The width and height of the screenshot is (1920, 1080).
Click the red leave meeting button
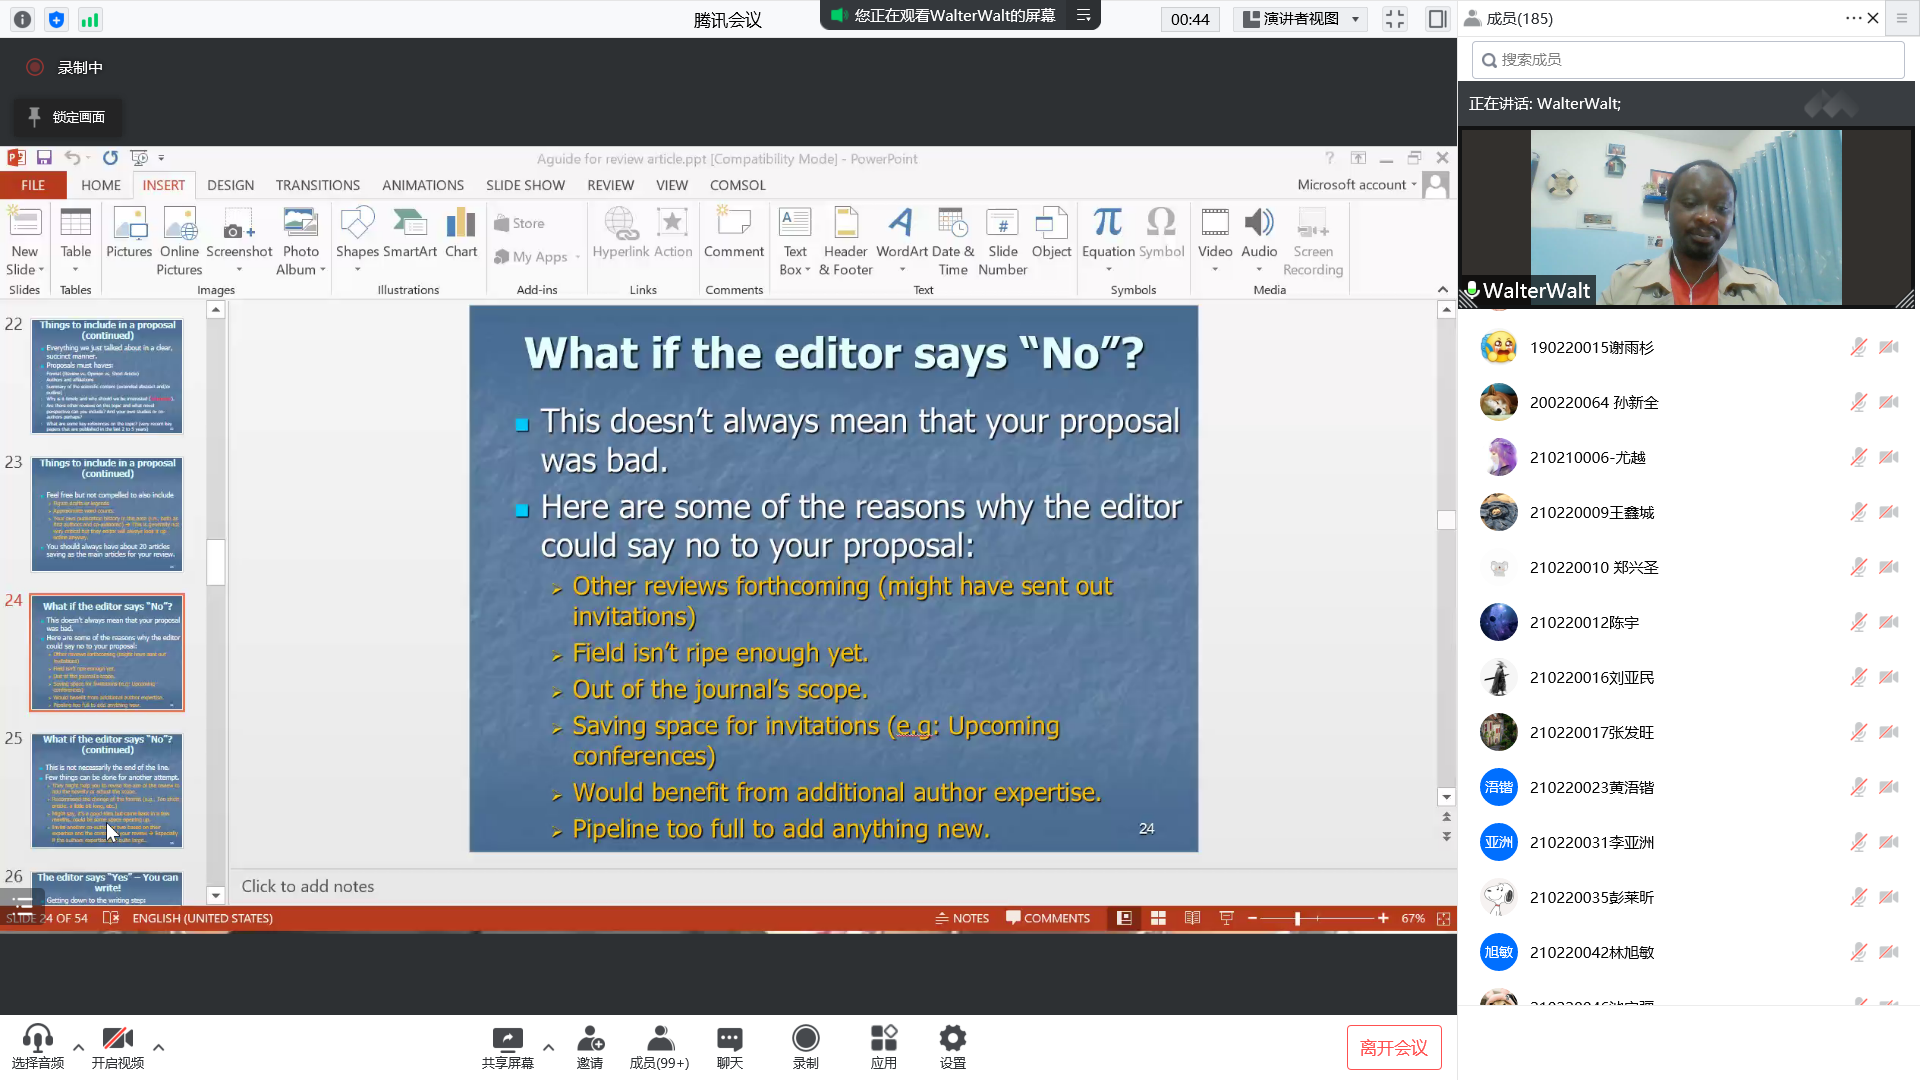(1393, 1047)
